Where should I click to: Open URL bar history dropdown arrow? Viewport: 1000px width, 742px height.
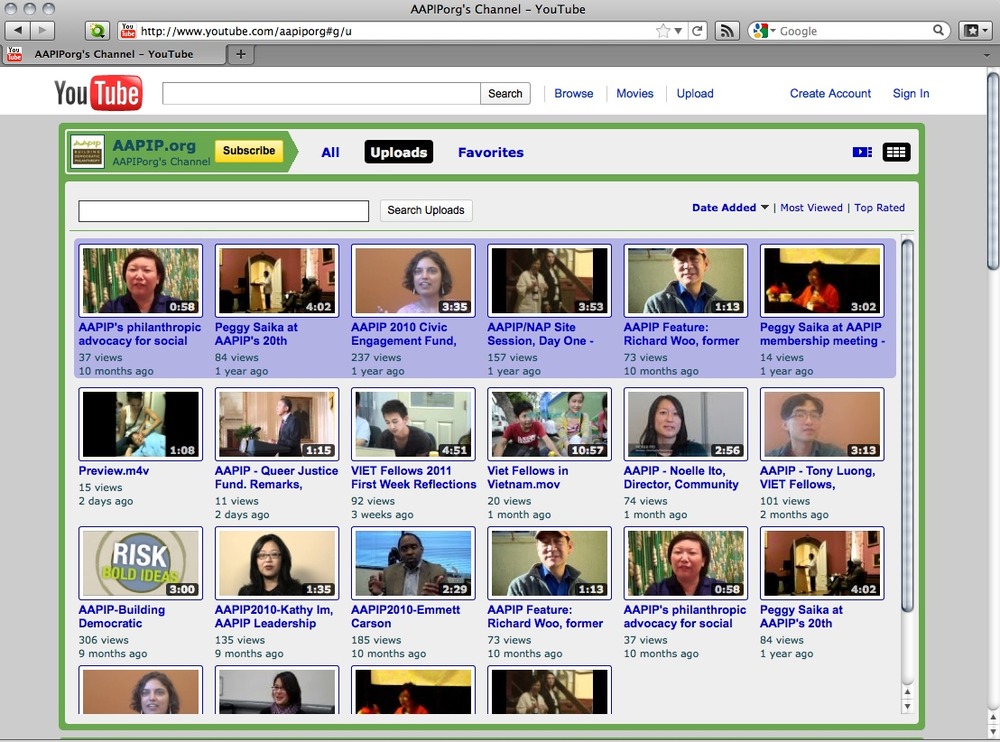(679, 31)
